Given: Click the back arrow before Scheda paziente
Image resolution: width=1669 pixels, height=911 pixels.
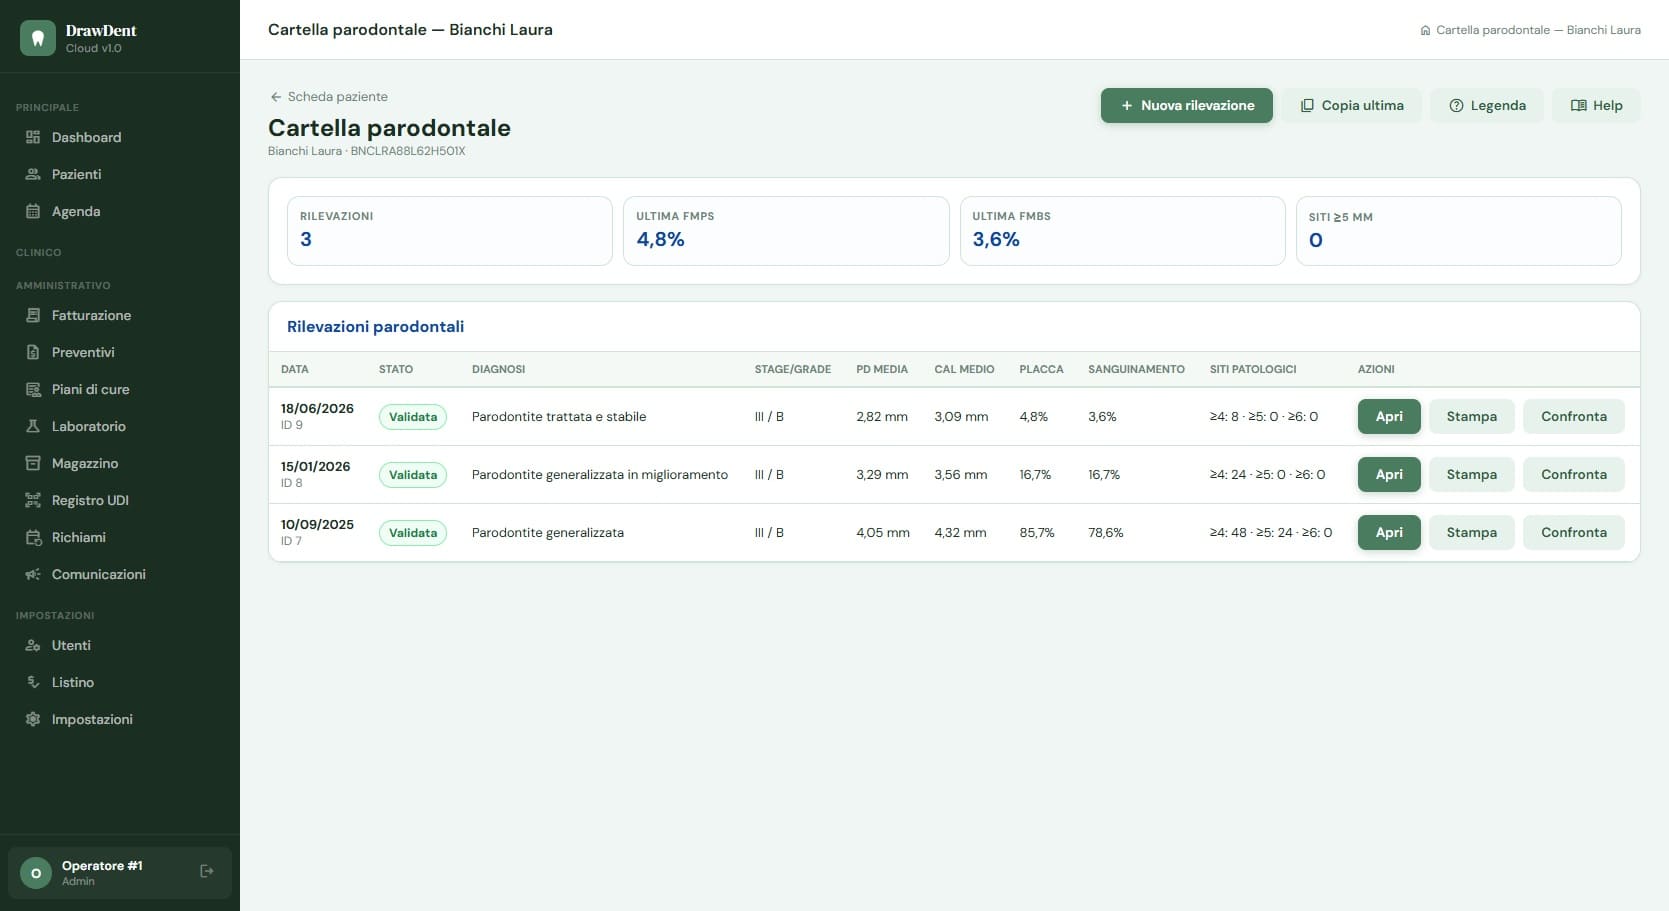Looking at the screenshot, I should point(276,97).
